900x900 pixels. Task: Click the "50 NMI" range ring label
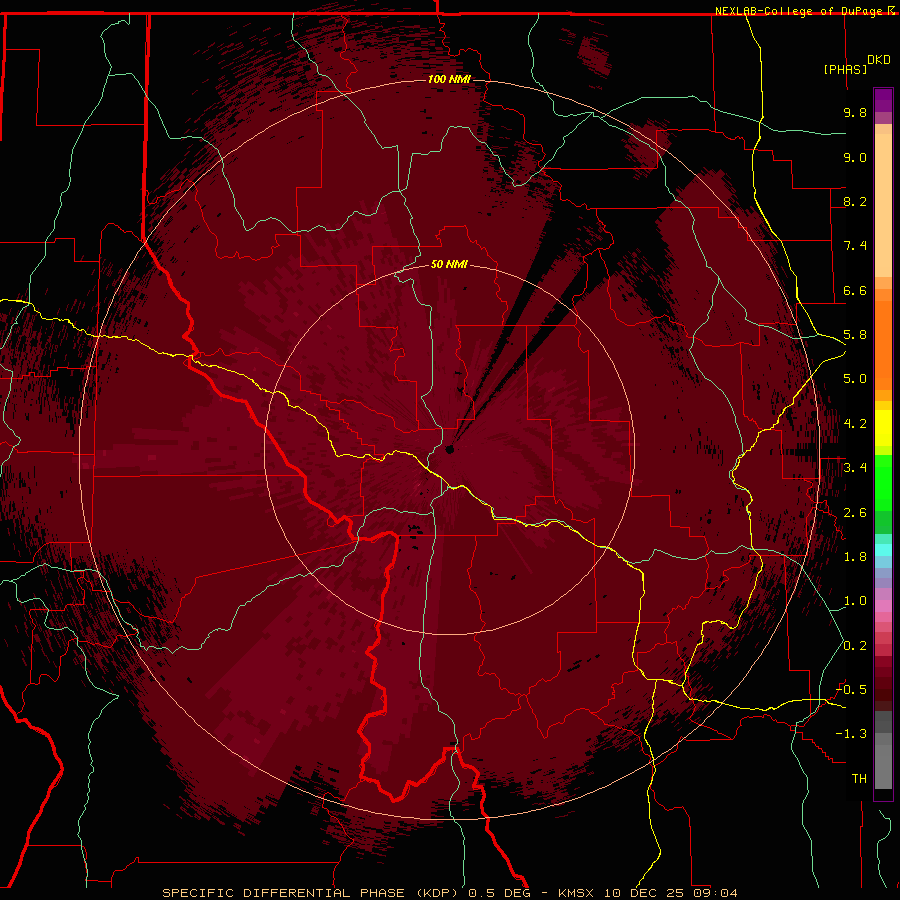(x=449, y=265)
